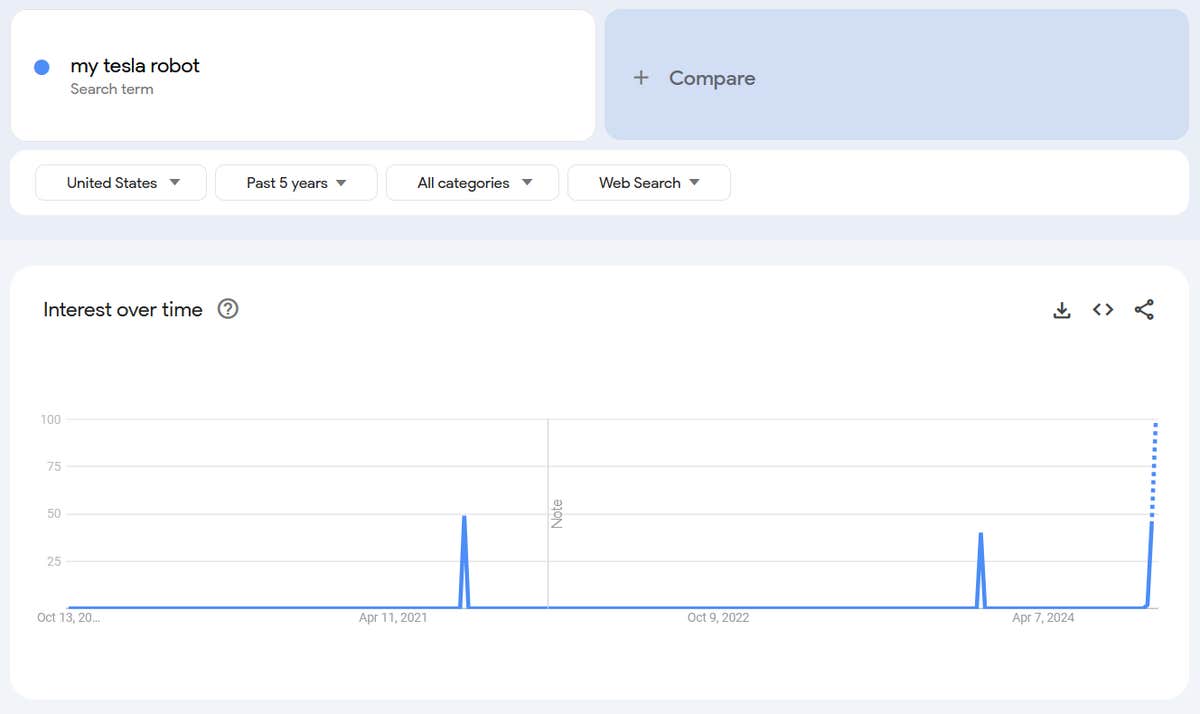The height and width of the screenshot is (714, 1200).
Task: Click the blue dot beside the search term
Action: click(42, 67)
